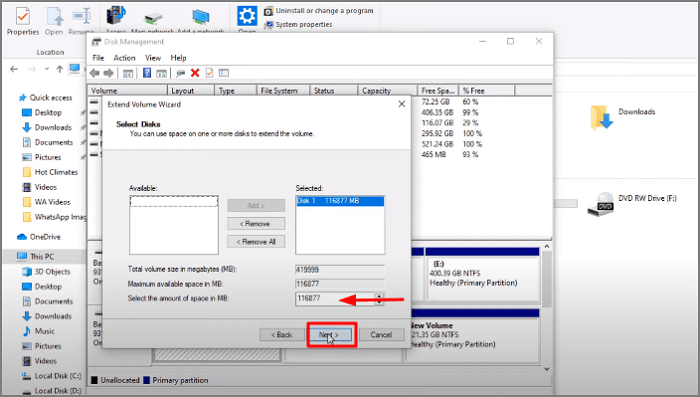The image size is (700, 397).
Task: Sort by the File System column header
Action: (x=283, y=91)
